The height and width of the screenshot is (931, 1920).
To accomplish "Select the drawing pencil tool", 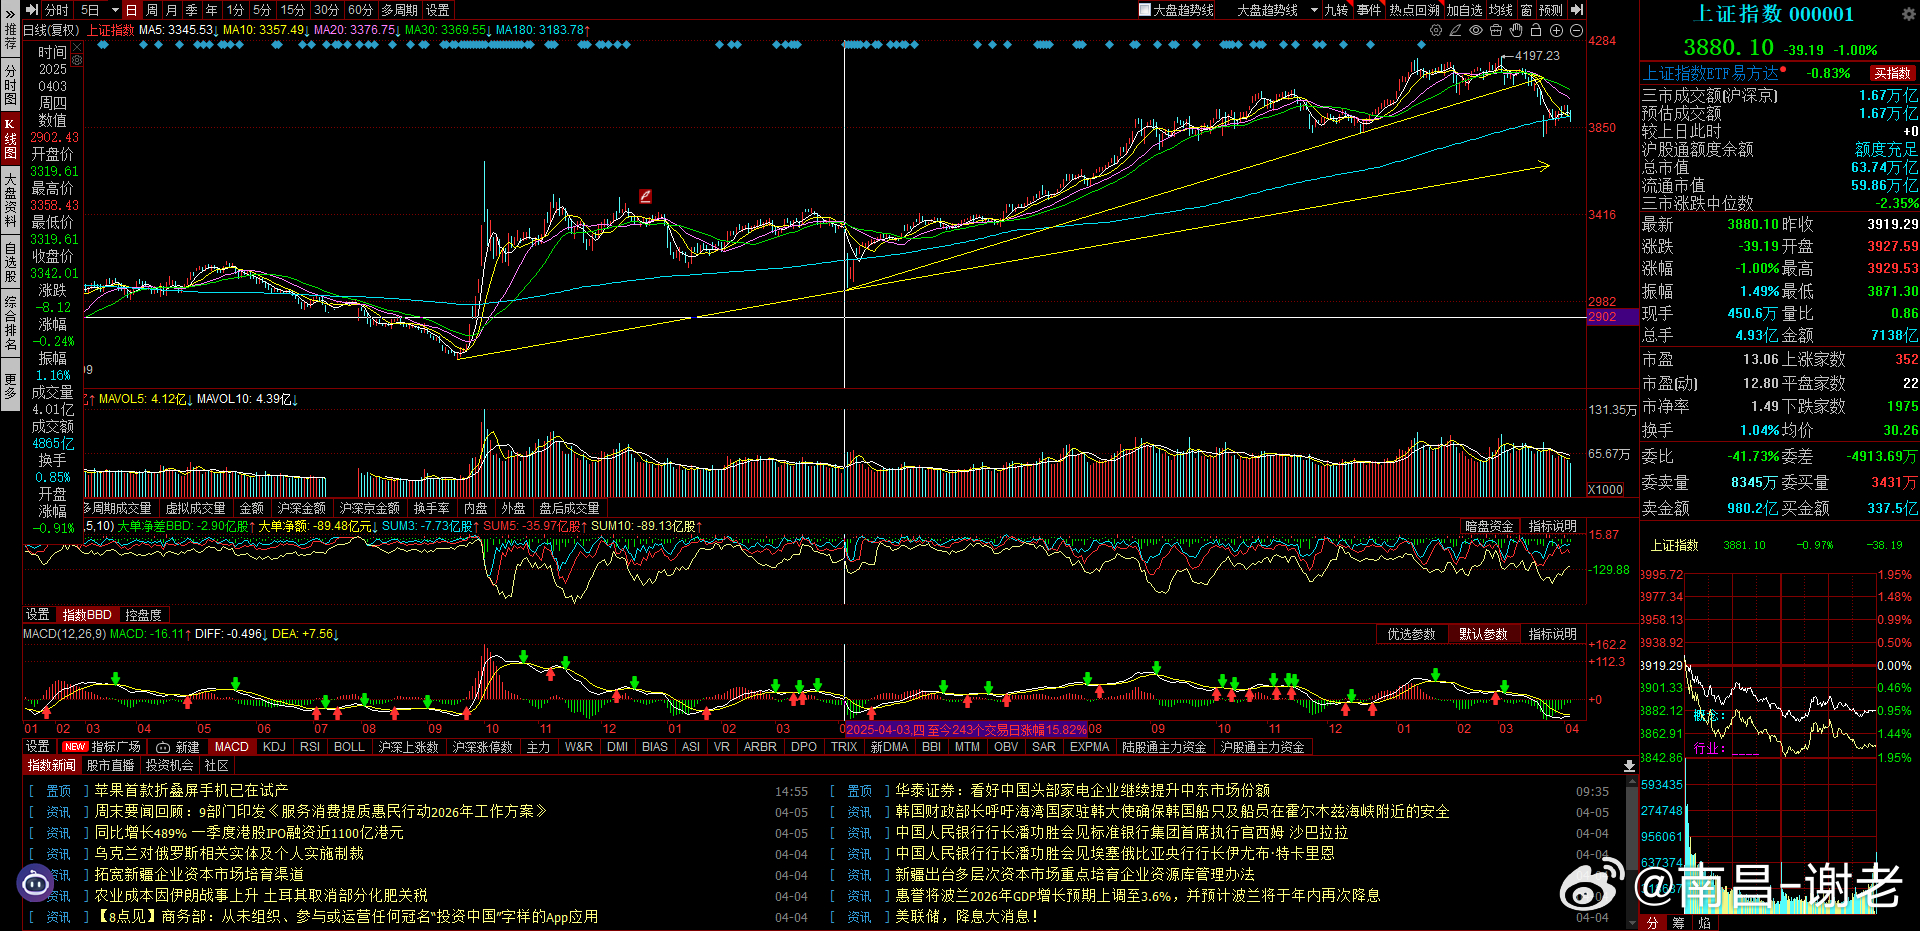I will [x=1456, y=31].
